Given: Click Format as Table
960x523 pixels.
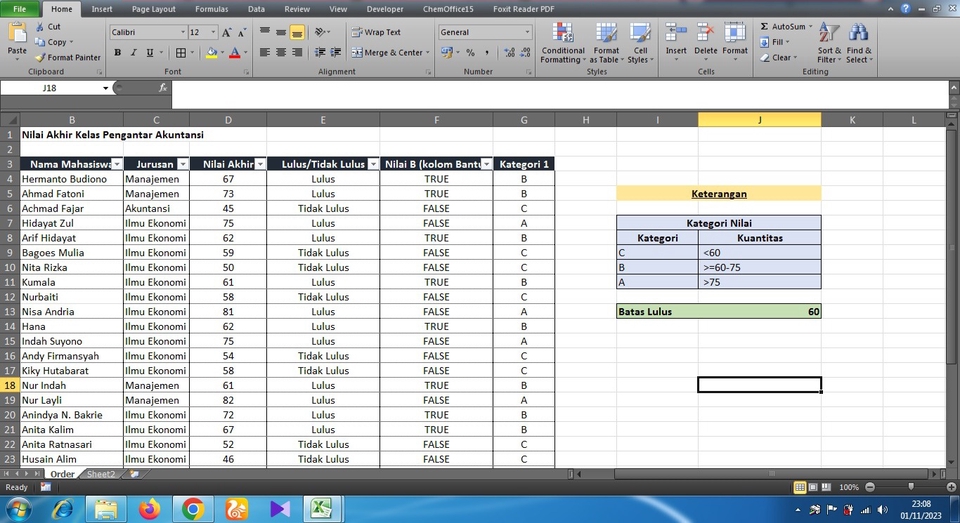Looking at the screenshot, I should pyautogui.click(x=606, y=43).
